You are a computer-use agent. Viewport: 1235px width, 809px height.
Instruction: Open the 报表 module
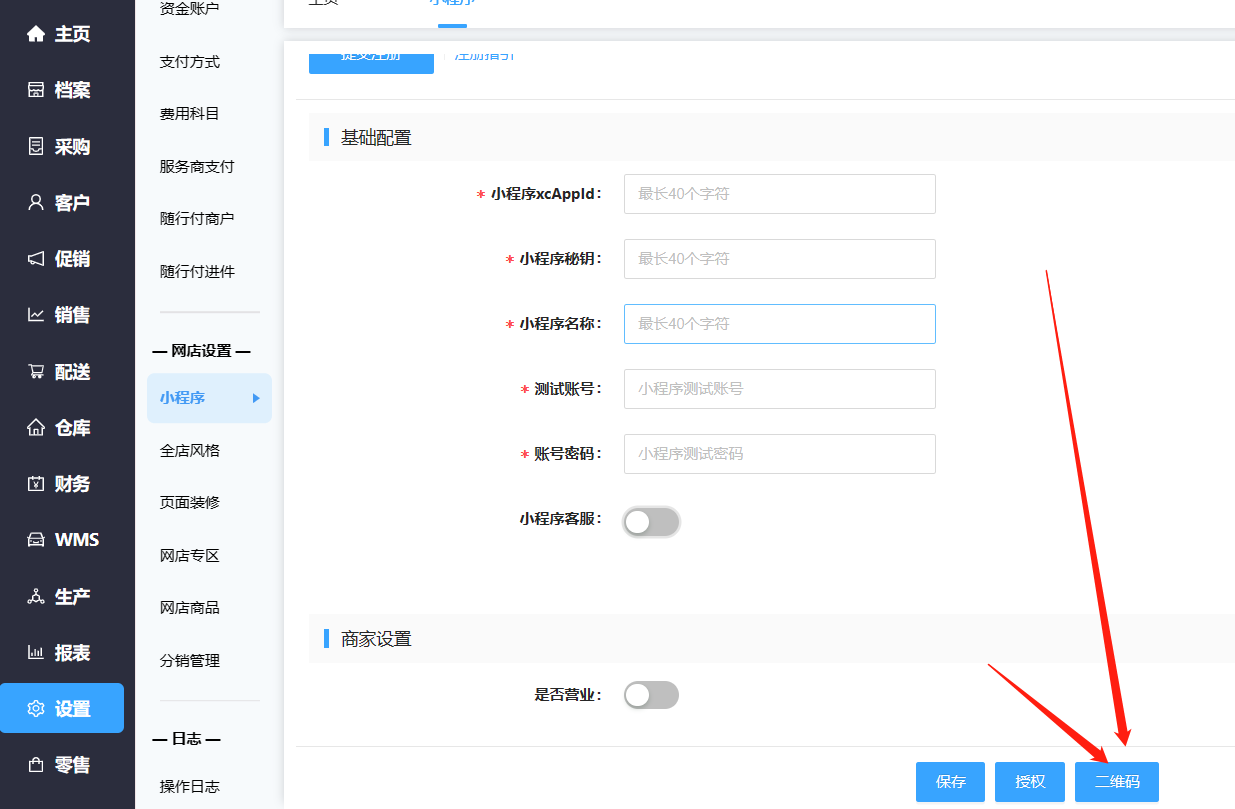coord(59,653)
